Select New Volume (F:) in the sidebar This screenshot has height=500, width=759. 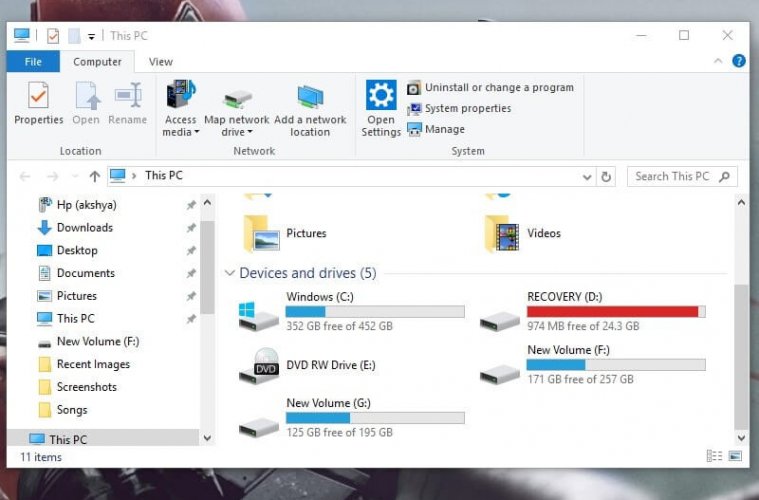point(89,341)
